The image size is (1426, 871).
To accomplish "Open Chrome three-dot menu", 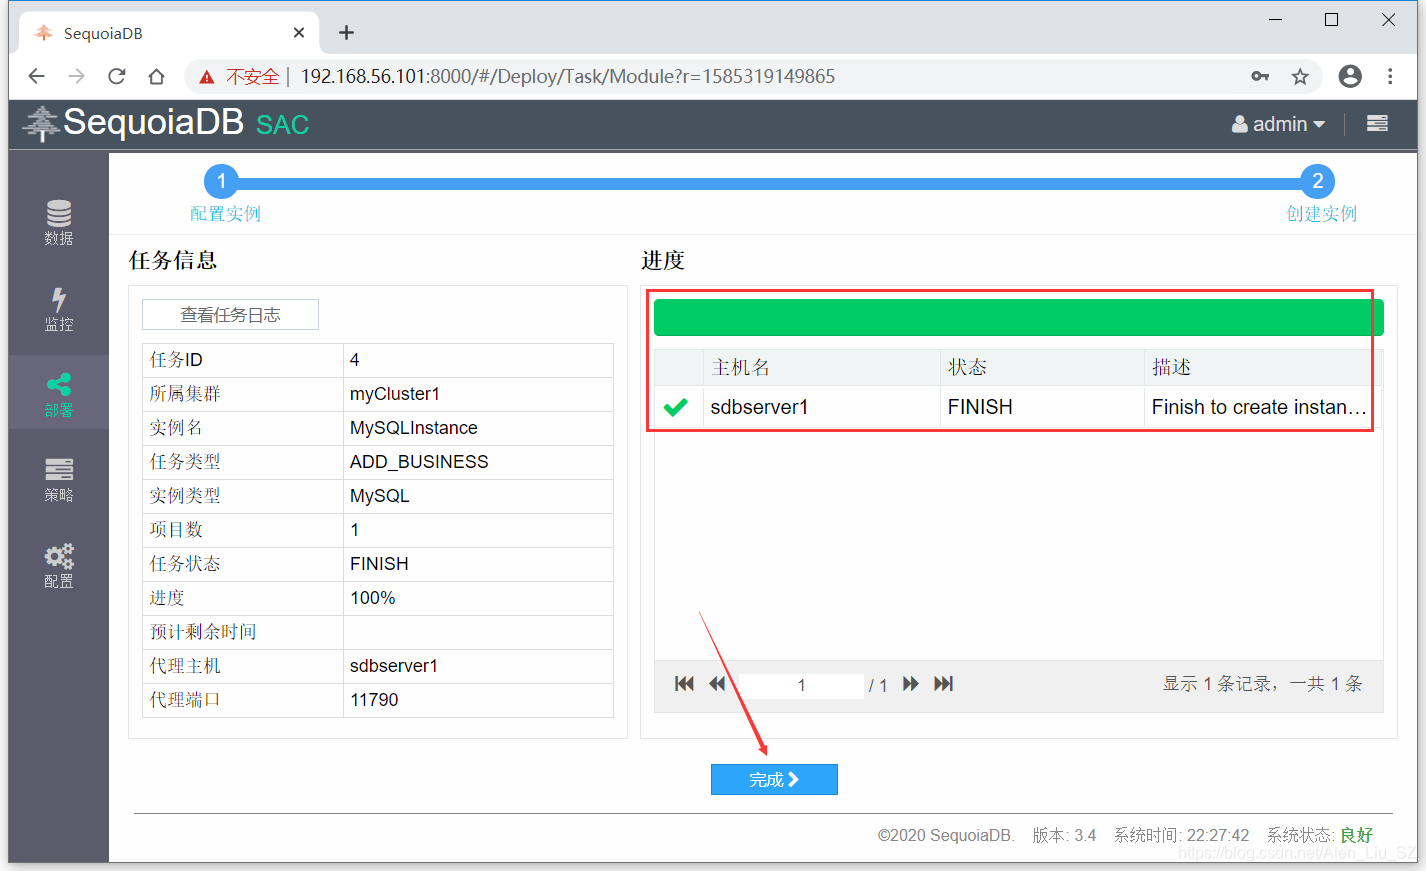I will coord(1390,76).
